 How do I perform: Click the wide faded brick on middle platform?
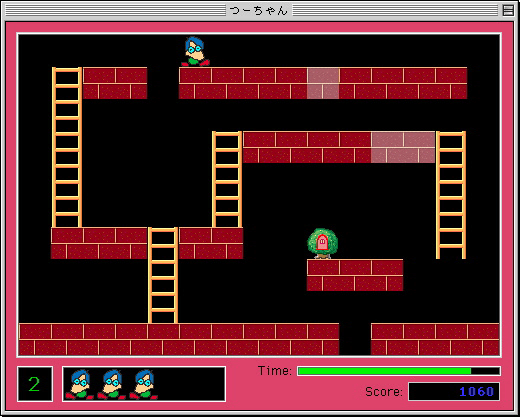(403, 147)
